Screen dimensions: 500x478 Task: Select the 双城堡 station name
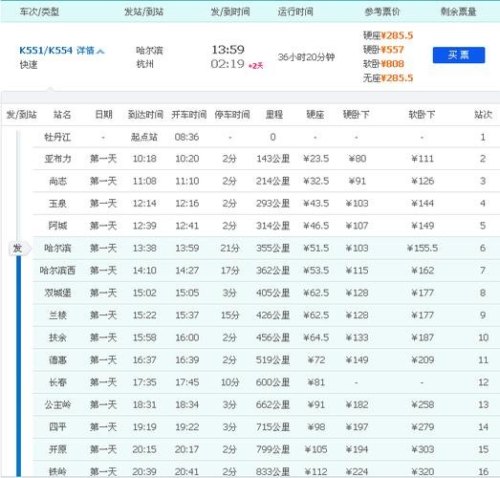click(58, 293)
